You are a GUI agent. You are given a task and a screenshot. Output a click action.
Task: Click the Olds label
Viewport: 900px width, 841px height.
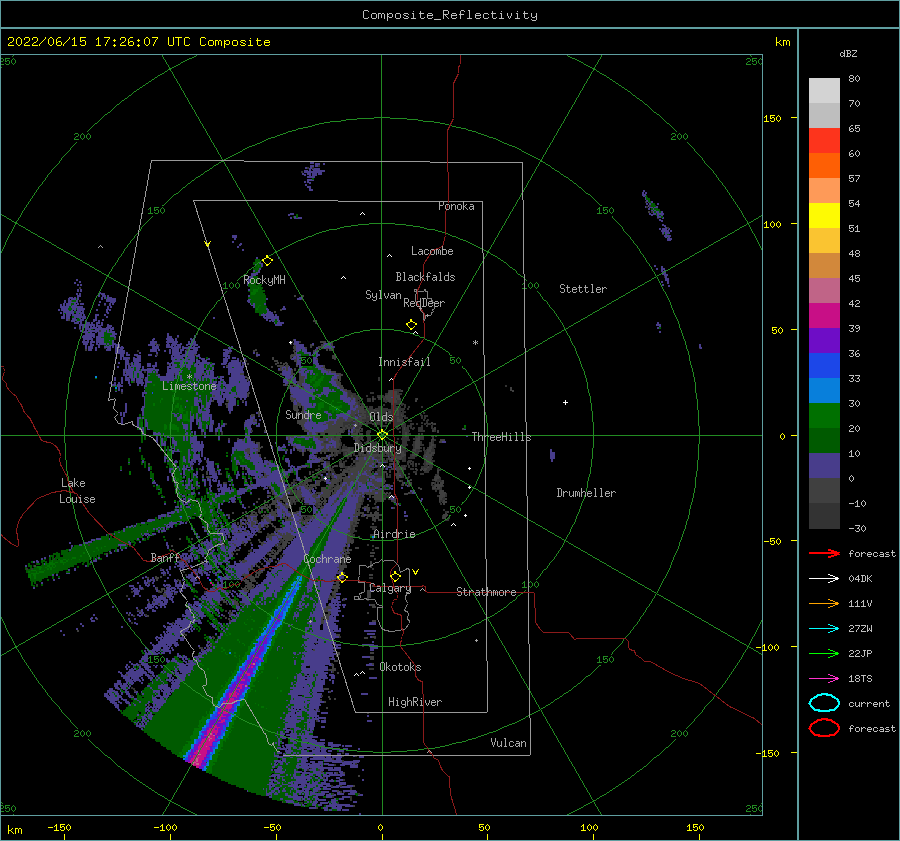(x=381, y=416)
